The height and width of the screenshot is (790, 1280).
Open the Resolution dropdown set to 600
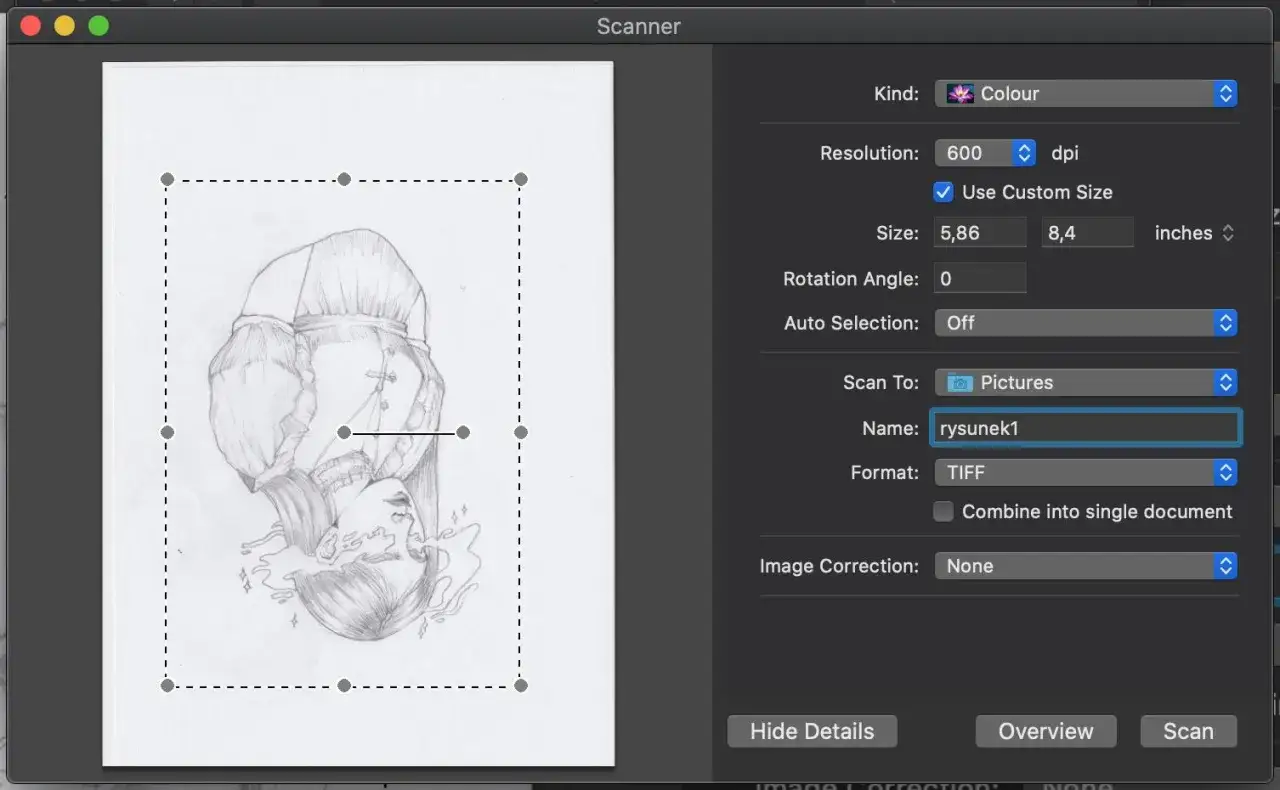(x=985, y=153)
